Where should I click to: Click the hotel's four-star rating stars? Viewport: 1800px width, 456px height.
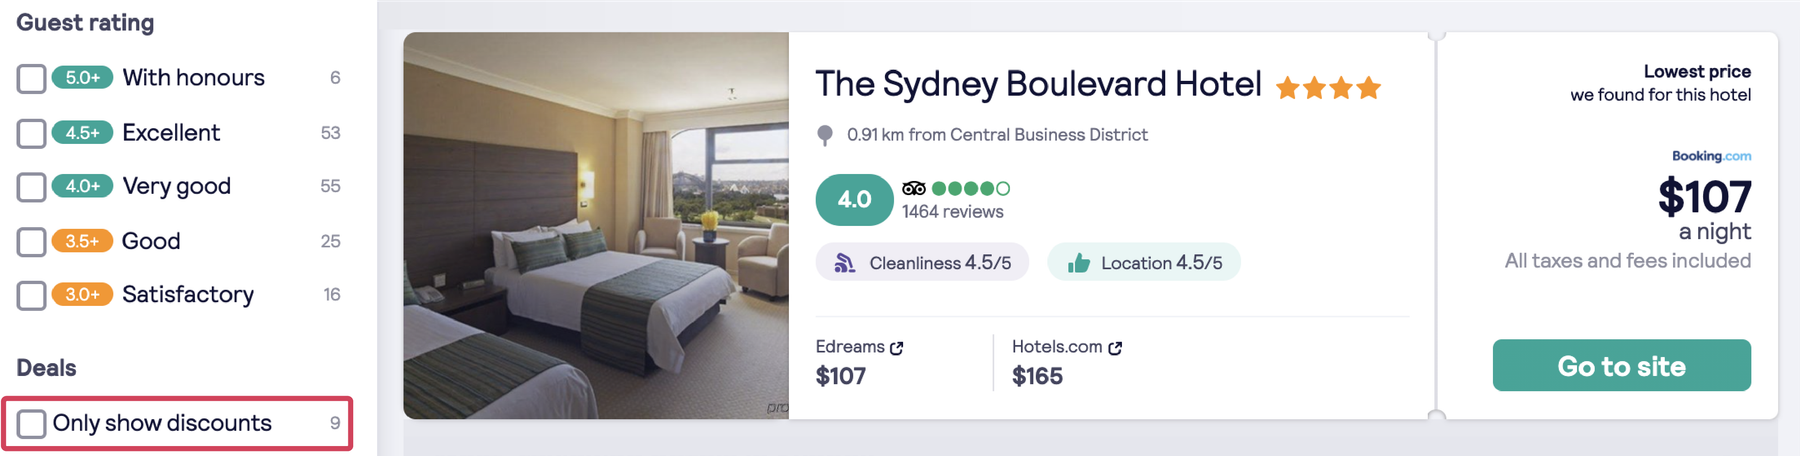(1328, 88)
